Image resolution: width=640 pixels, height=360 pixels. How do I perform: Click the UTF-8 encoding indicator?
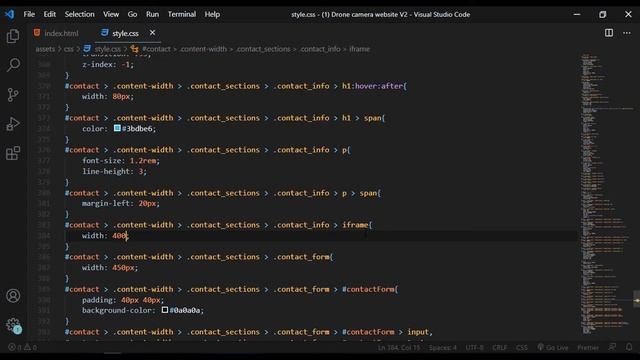474,347
